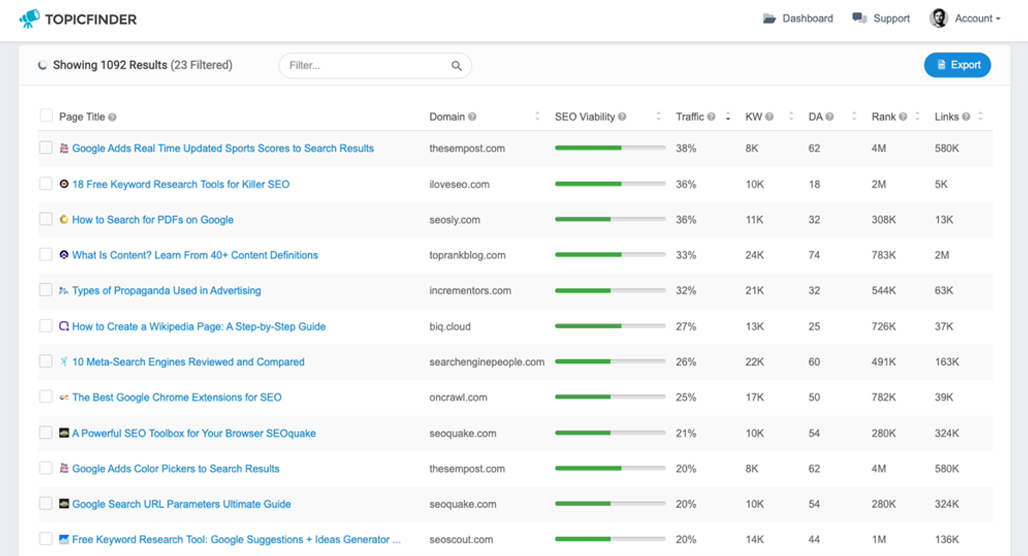Toggle the select-all checkbox in header

point(46,116)
